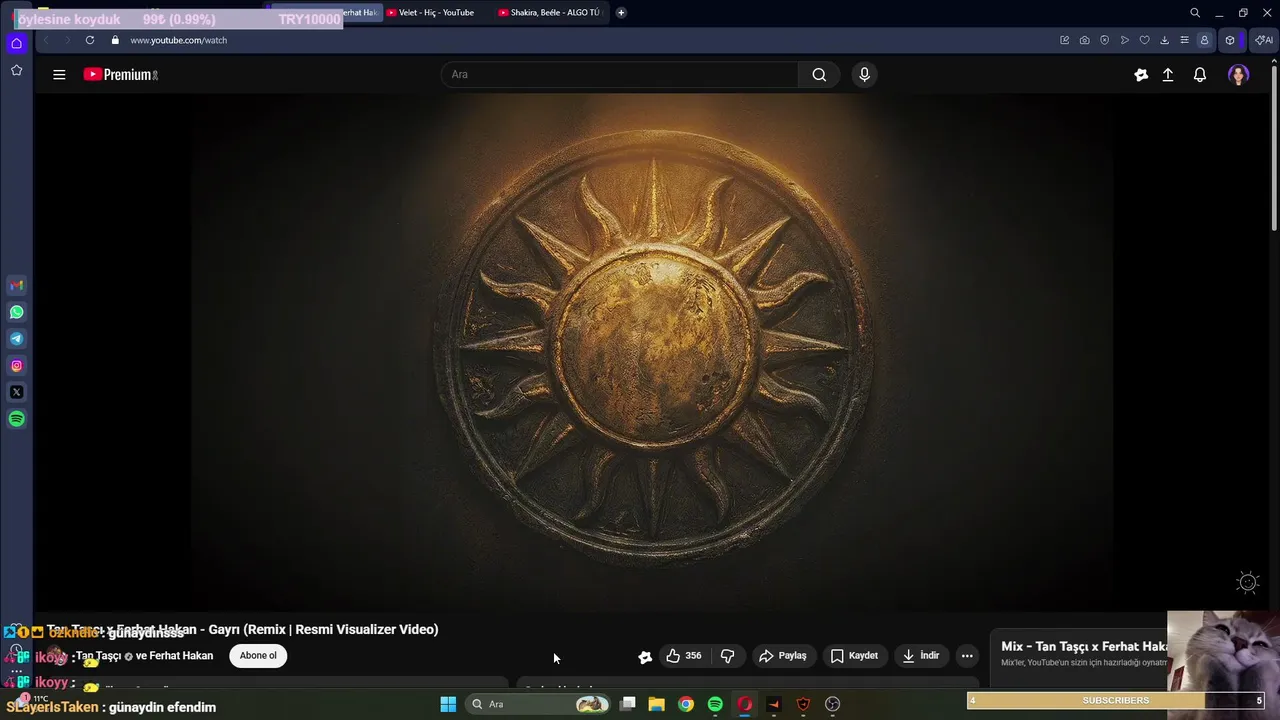Viewport: 1280px width, 720px height.
Task: Switch to Shakira, Beéle ALGO TÚ tab
Action: tap(550, 13)
